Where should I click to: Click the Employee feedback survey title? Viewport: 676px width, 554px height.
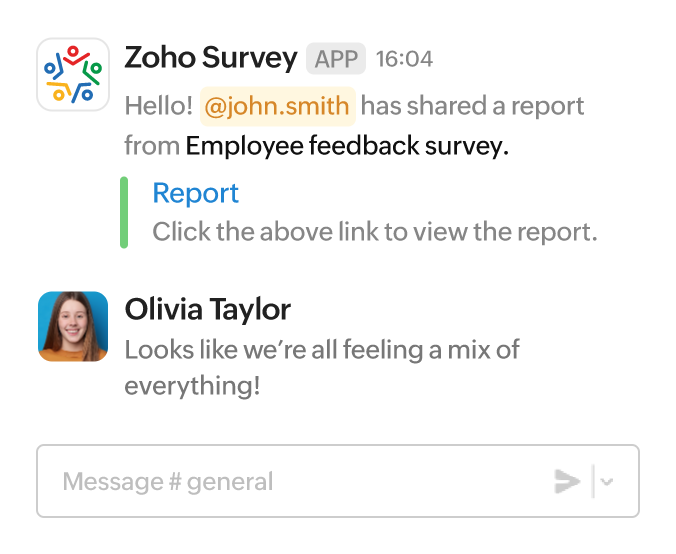click(347, 146)
